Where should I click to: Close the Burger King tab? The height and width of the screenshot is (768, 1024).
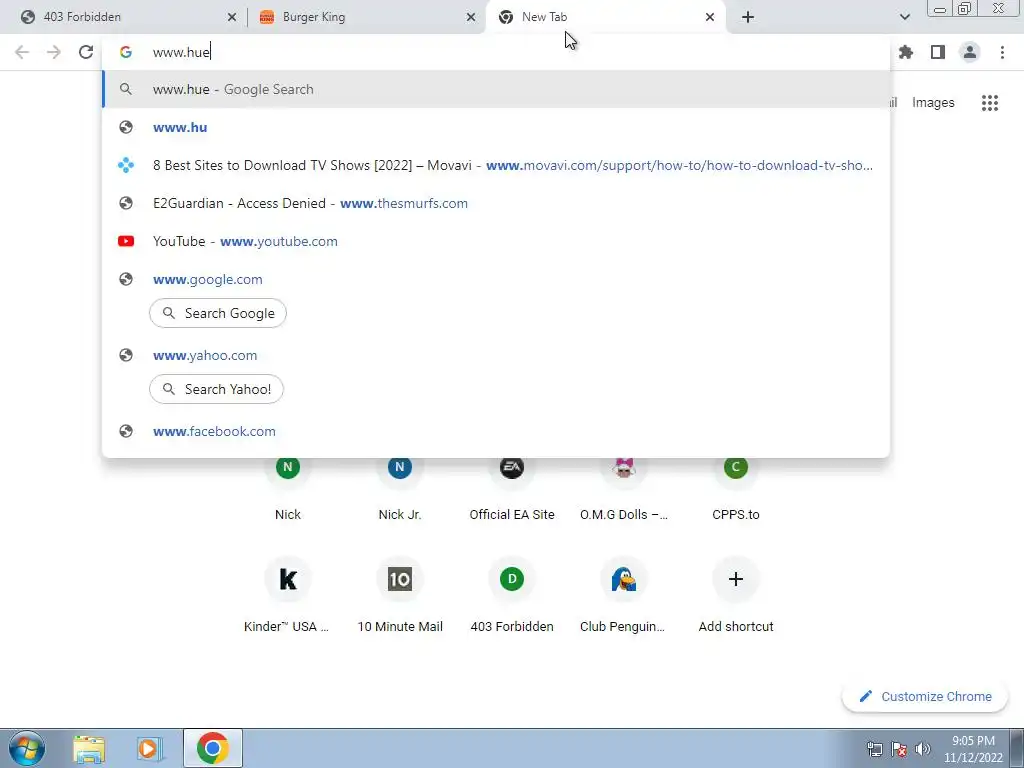471,17
